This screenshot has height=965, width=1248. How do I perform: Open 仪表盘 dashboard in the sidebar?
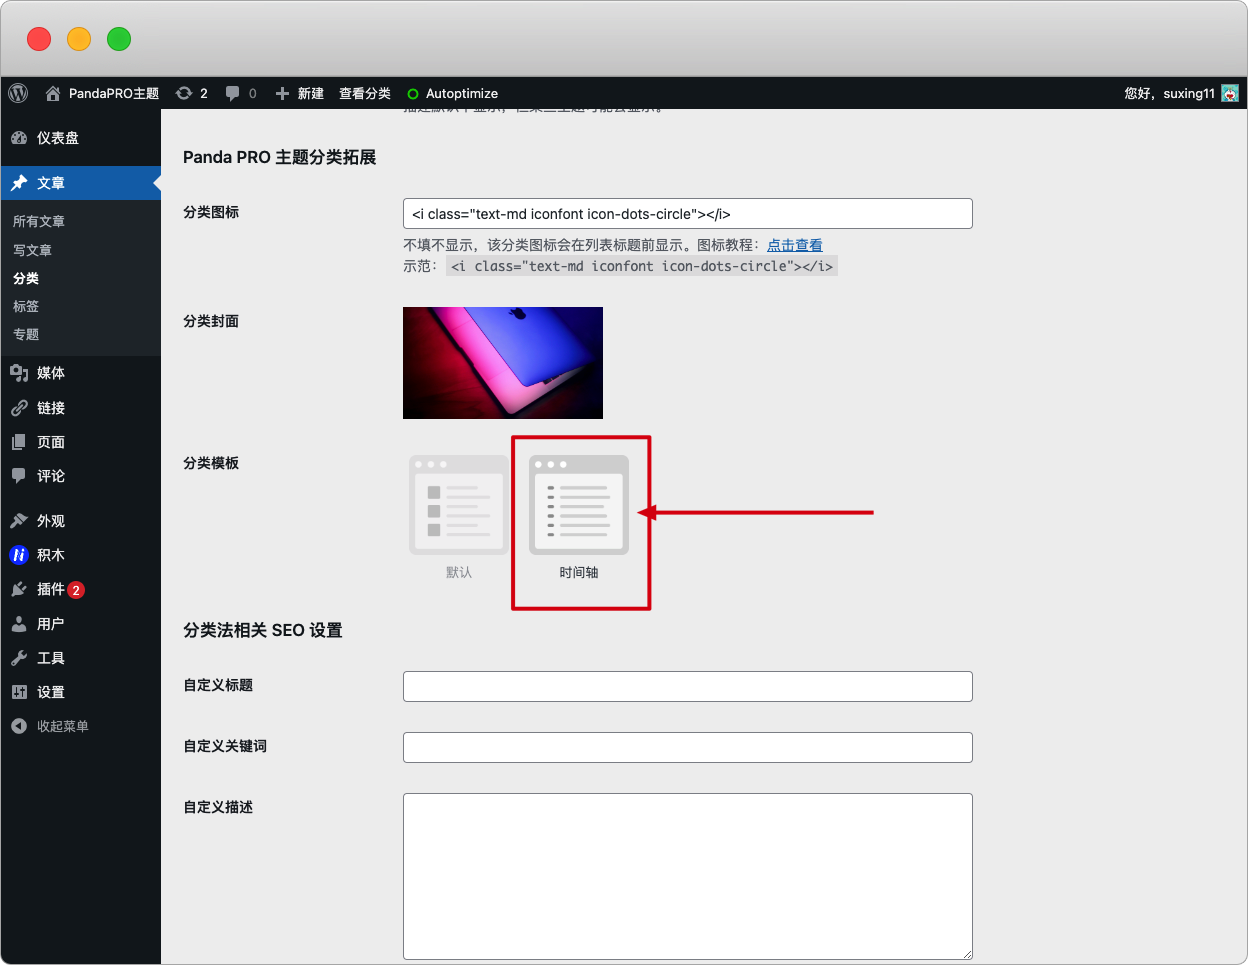pyautogui.click(x=80, y=138)
